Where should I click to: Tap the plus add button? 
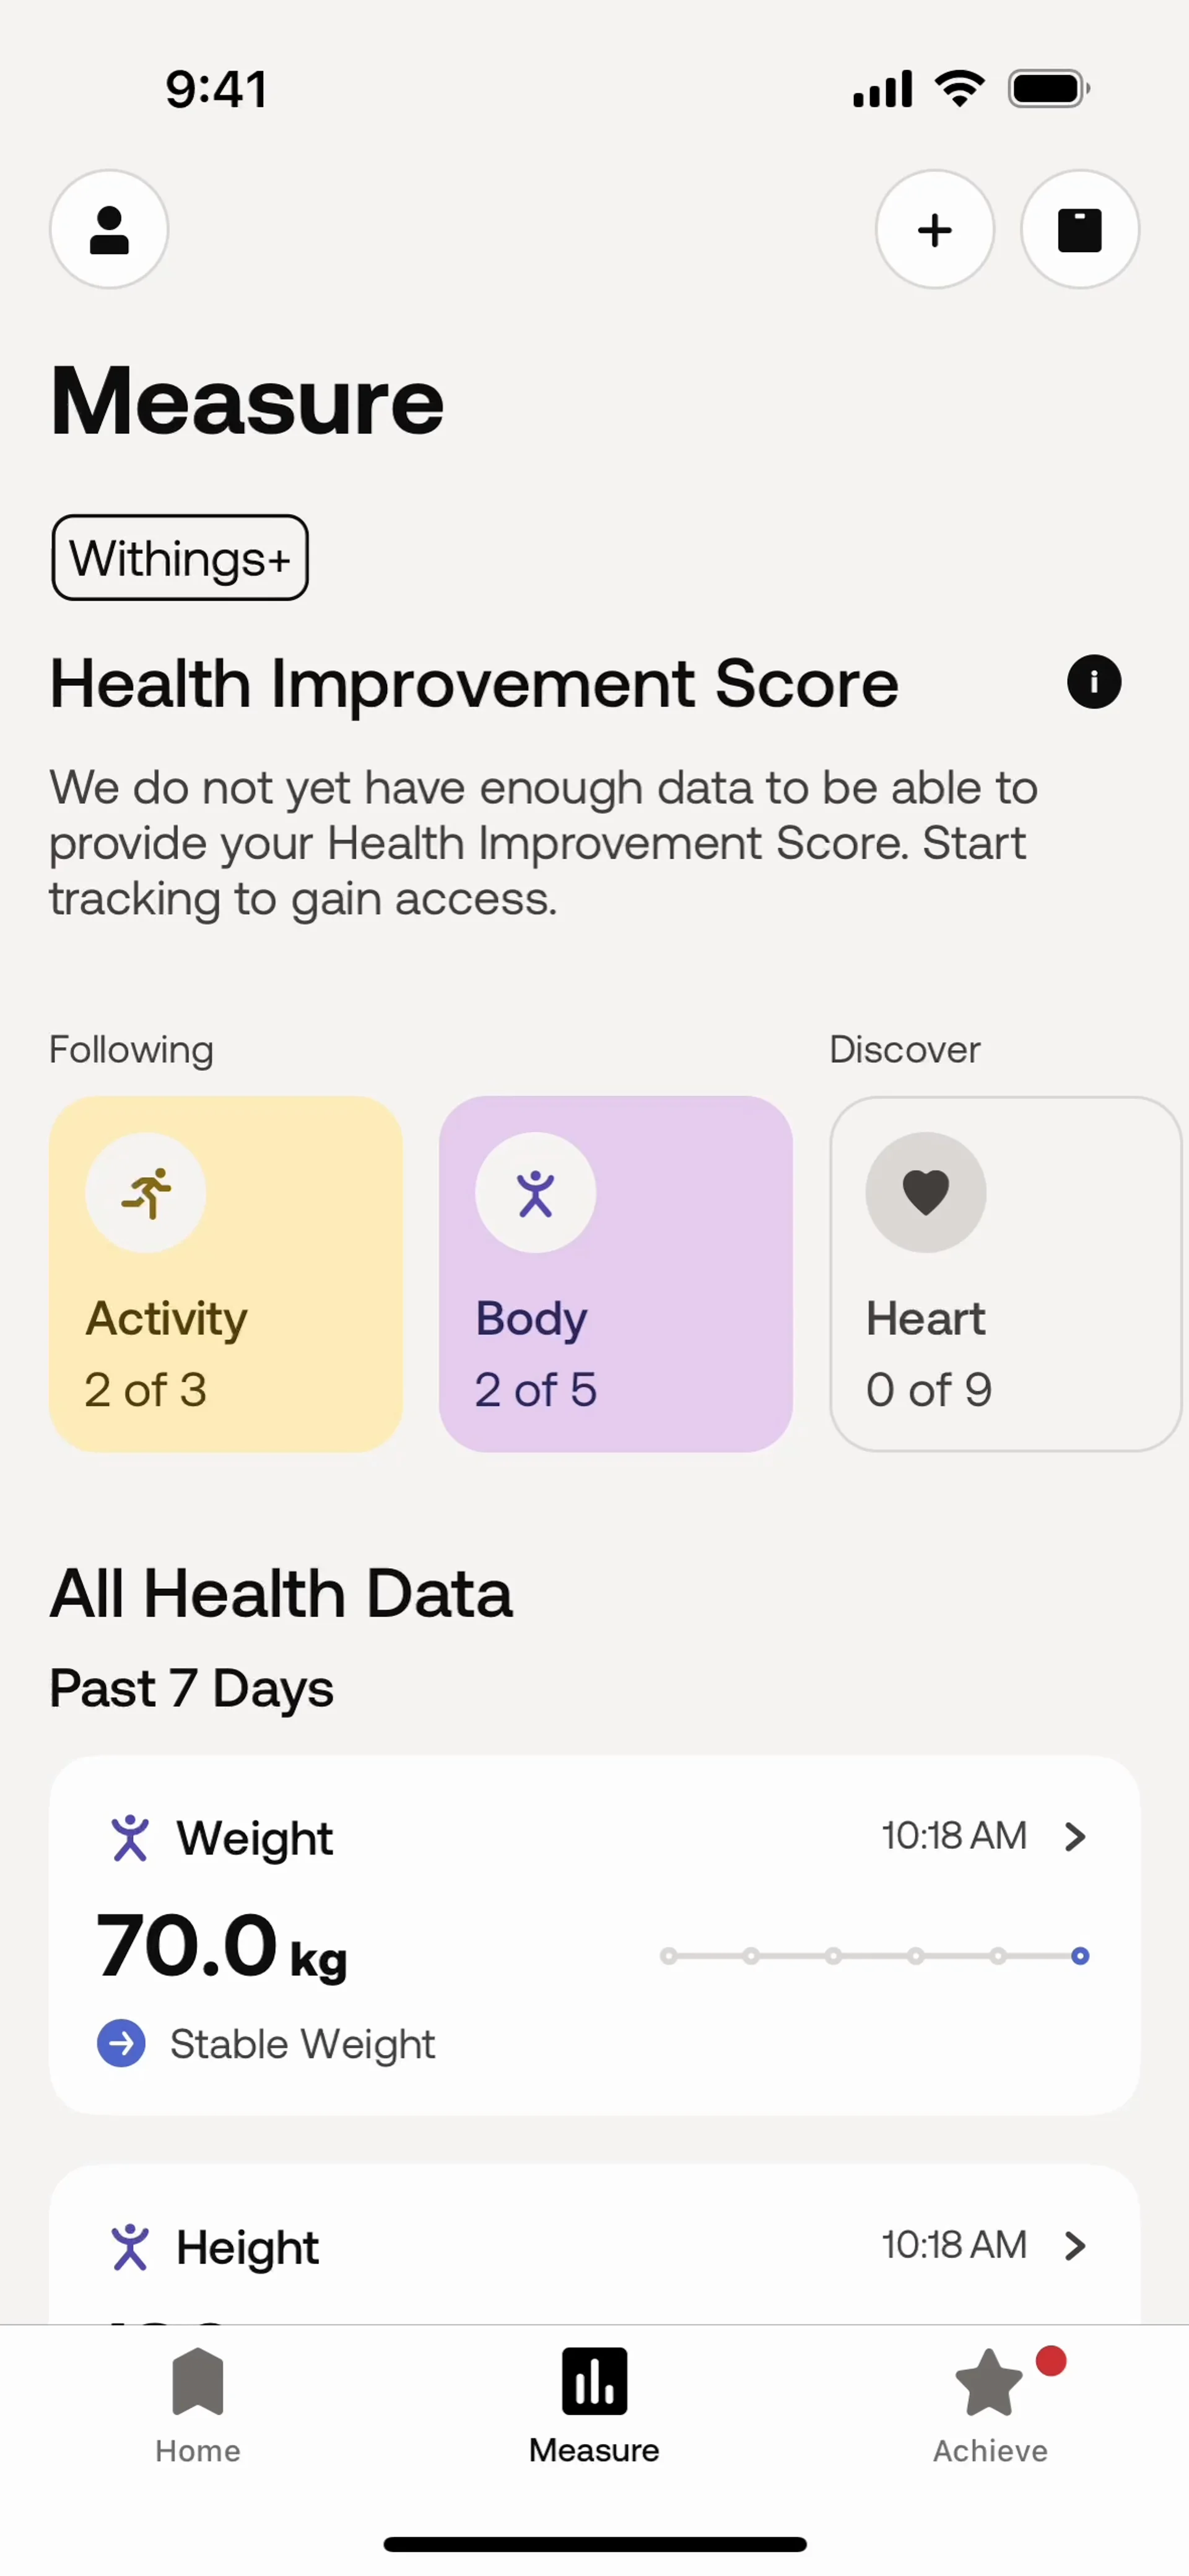pos(934,230)
